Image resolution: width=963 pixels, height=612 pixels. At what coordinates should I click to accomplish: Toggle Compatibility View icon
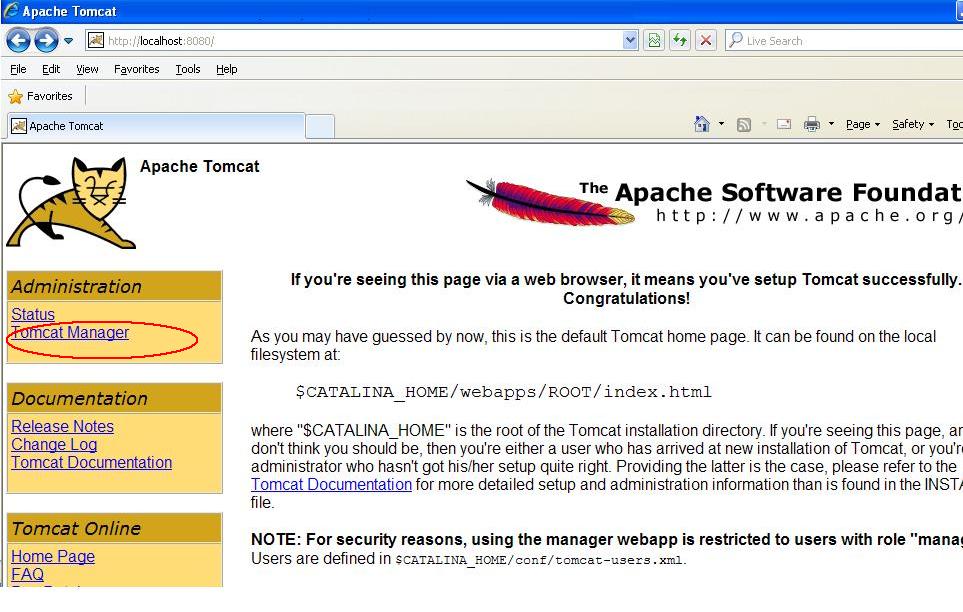(x=654, y=41)
